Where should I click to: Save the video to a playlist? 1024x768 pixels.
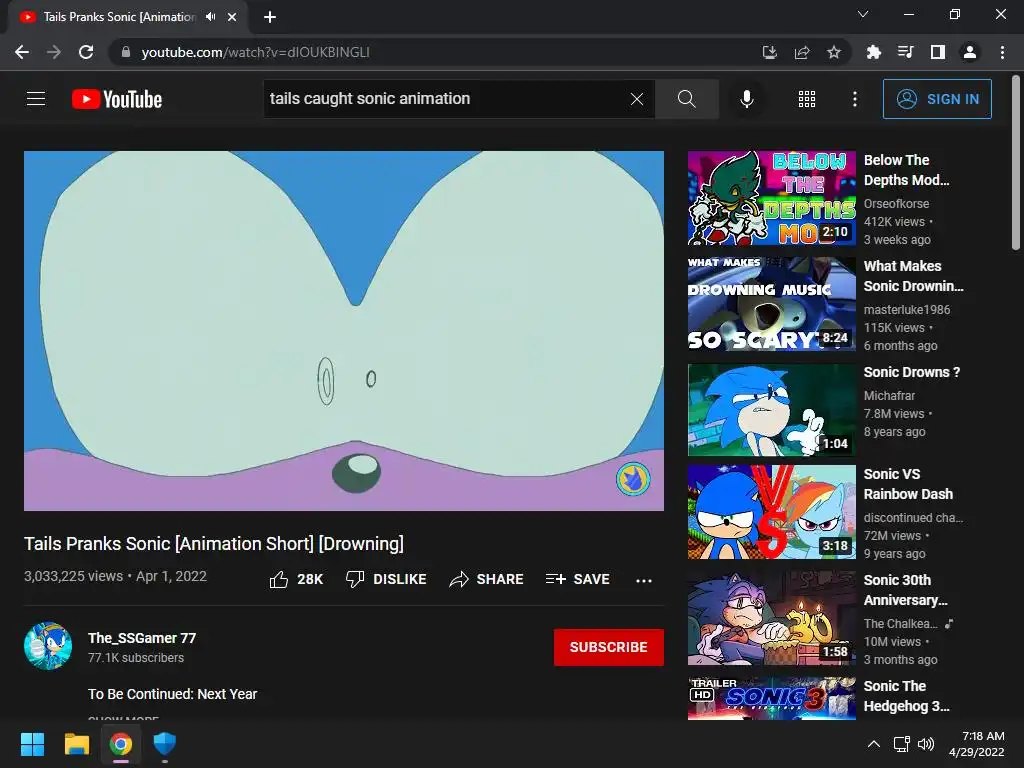point(577,579)
